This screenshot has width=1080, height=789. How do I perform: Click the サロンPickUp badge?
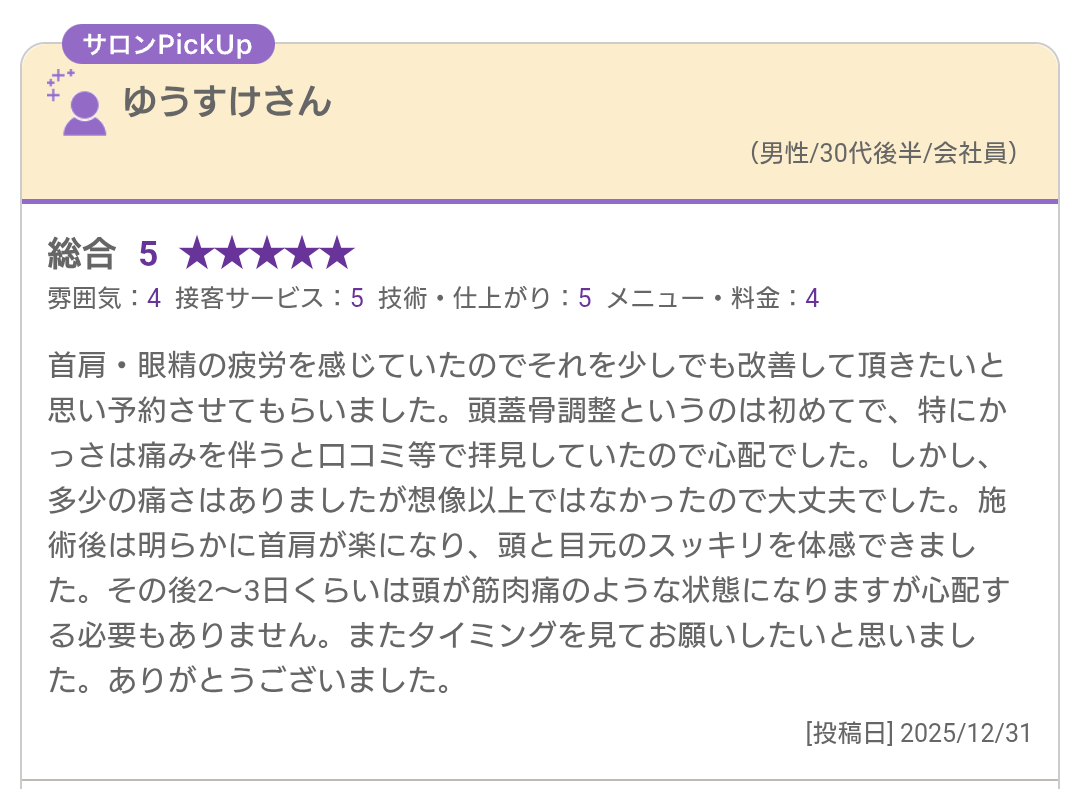pos(167,44)
